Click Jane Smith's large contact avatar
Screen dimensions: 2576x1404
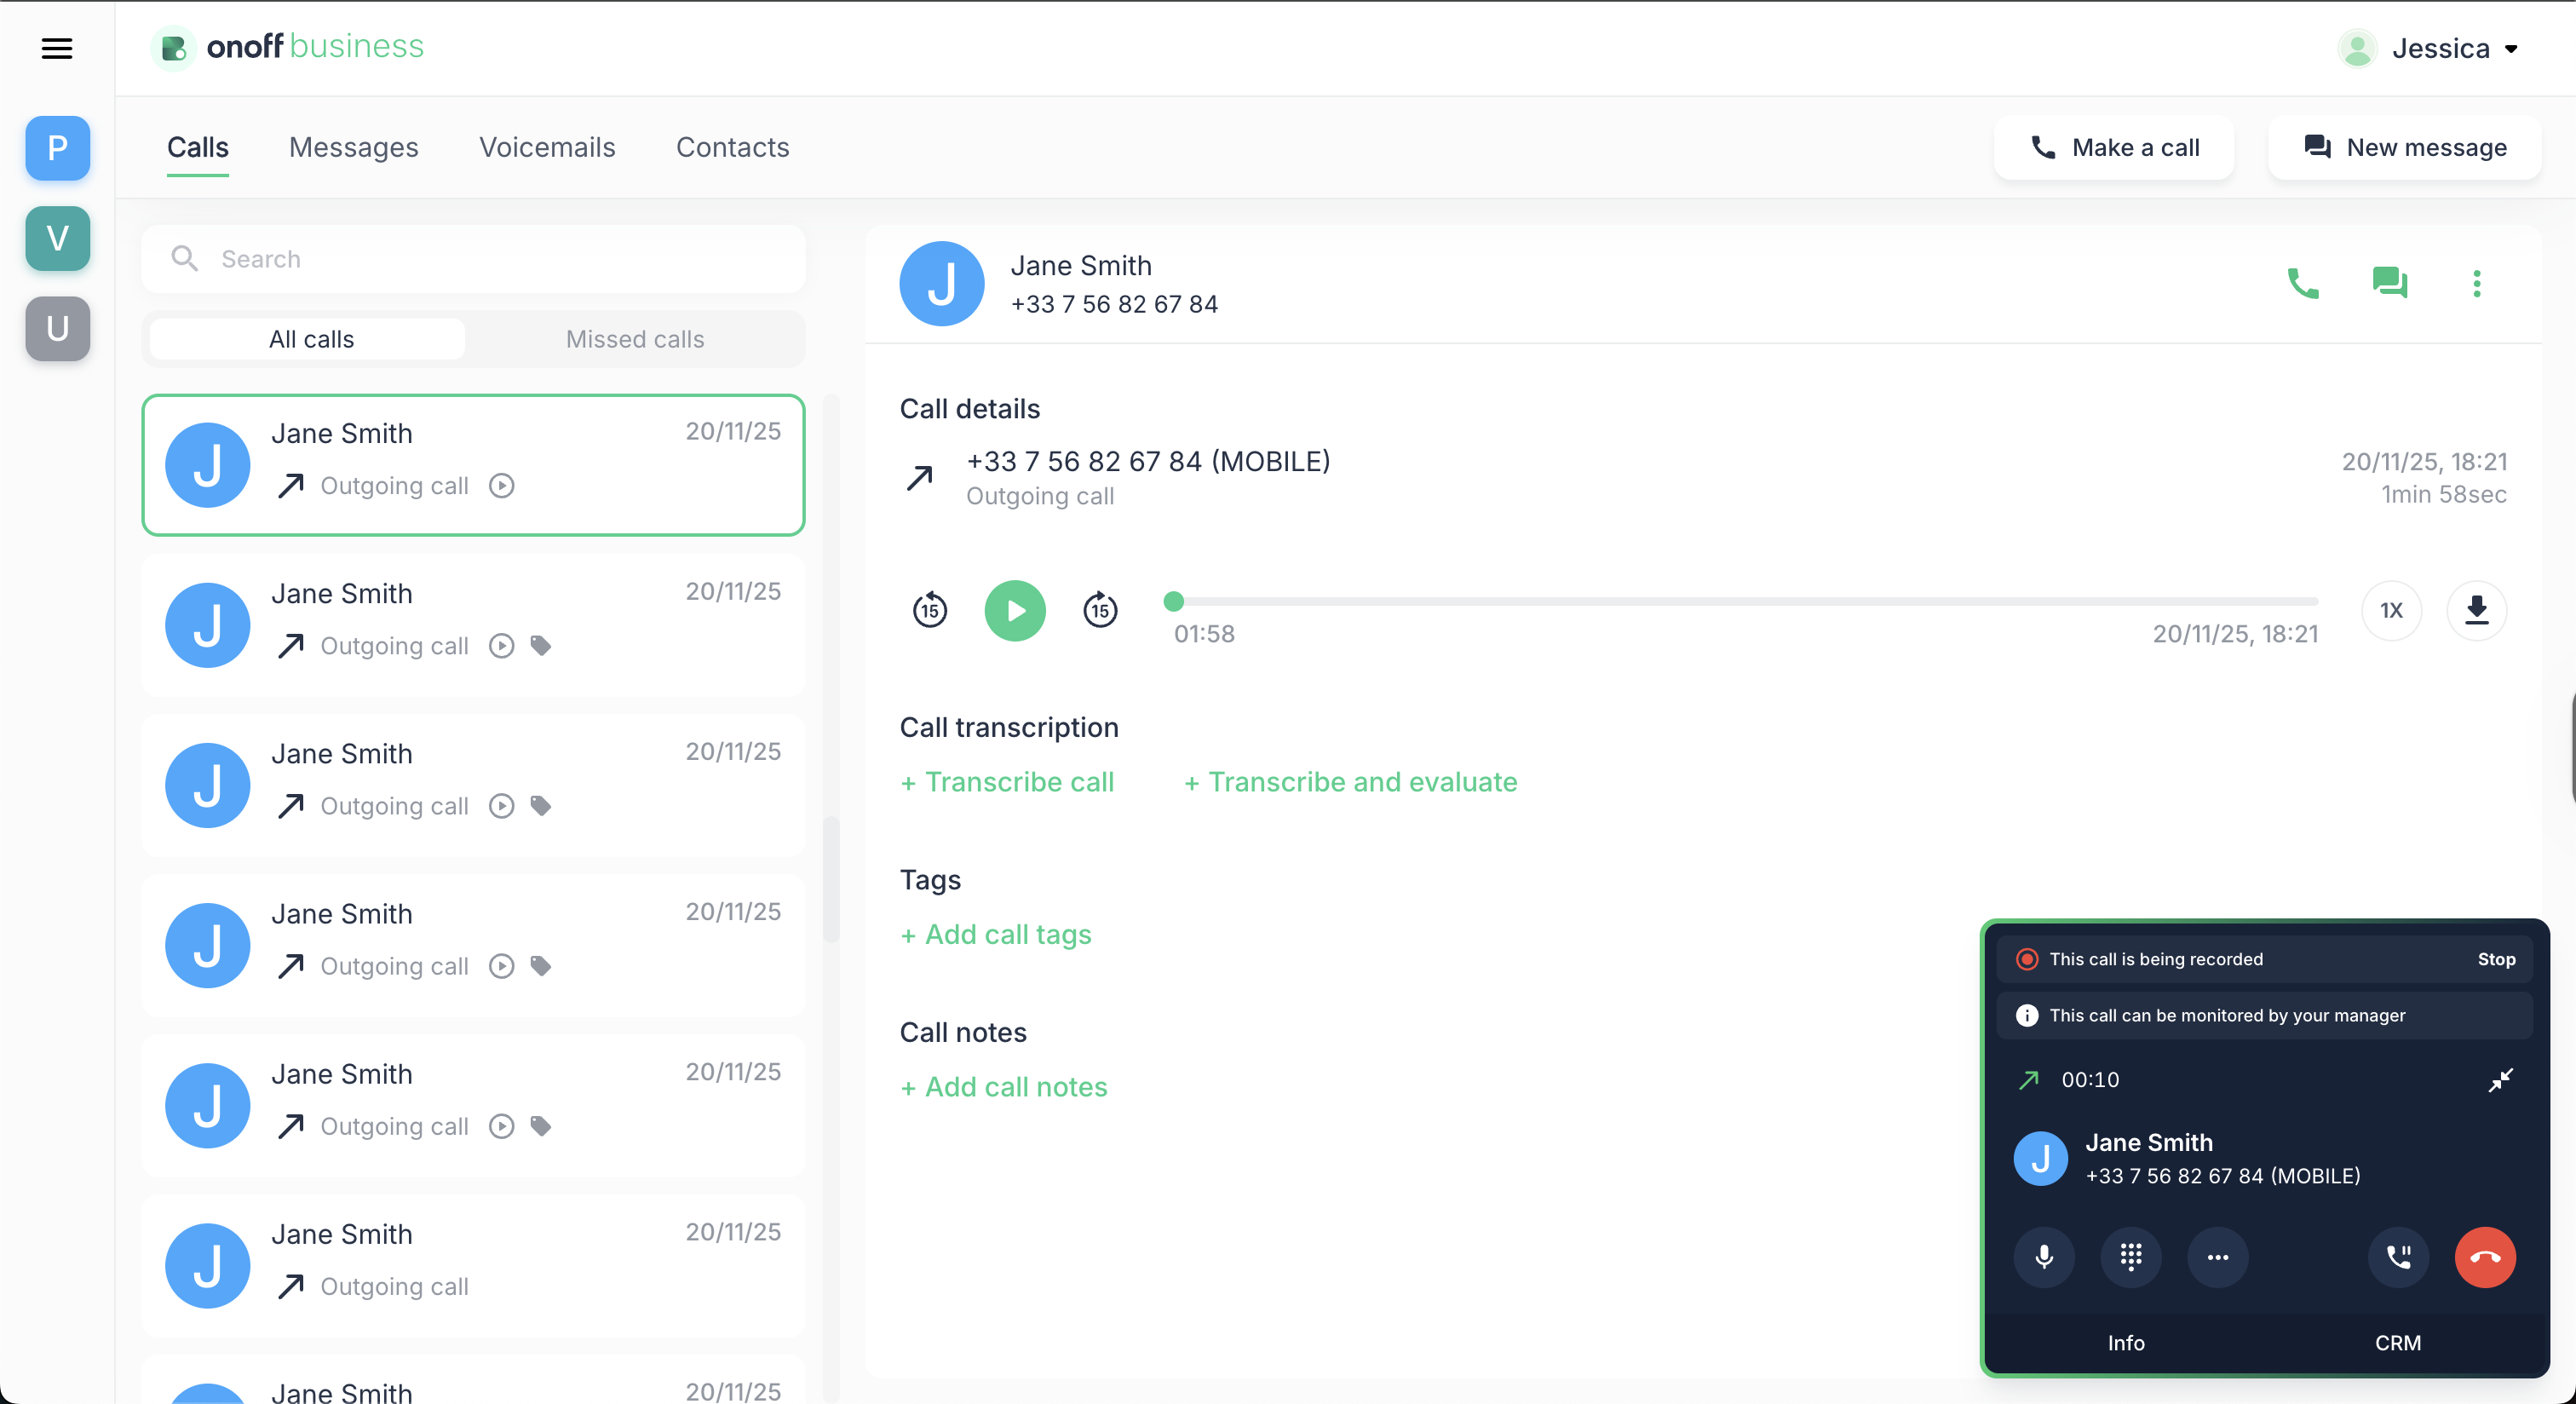942,284
